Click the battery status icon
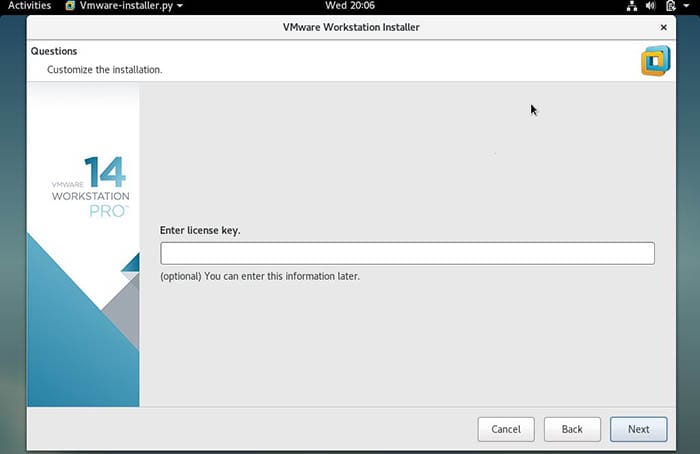Viewport: 700px width, 454px height. coord(671,6)
